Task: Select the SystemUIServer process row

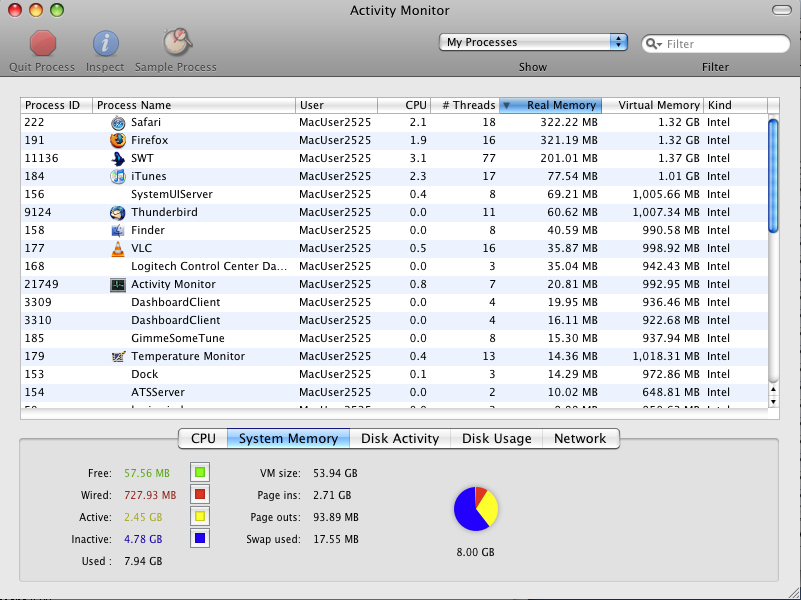Action: point(394,195)
